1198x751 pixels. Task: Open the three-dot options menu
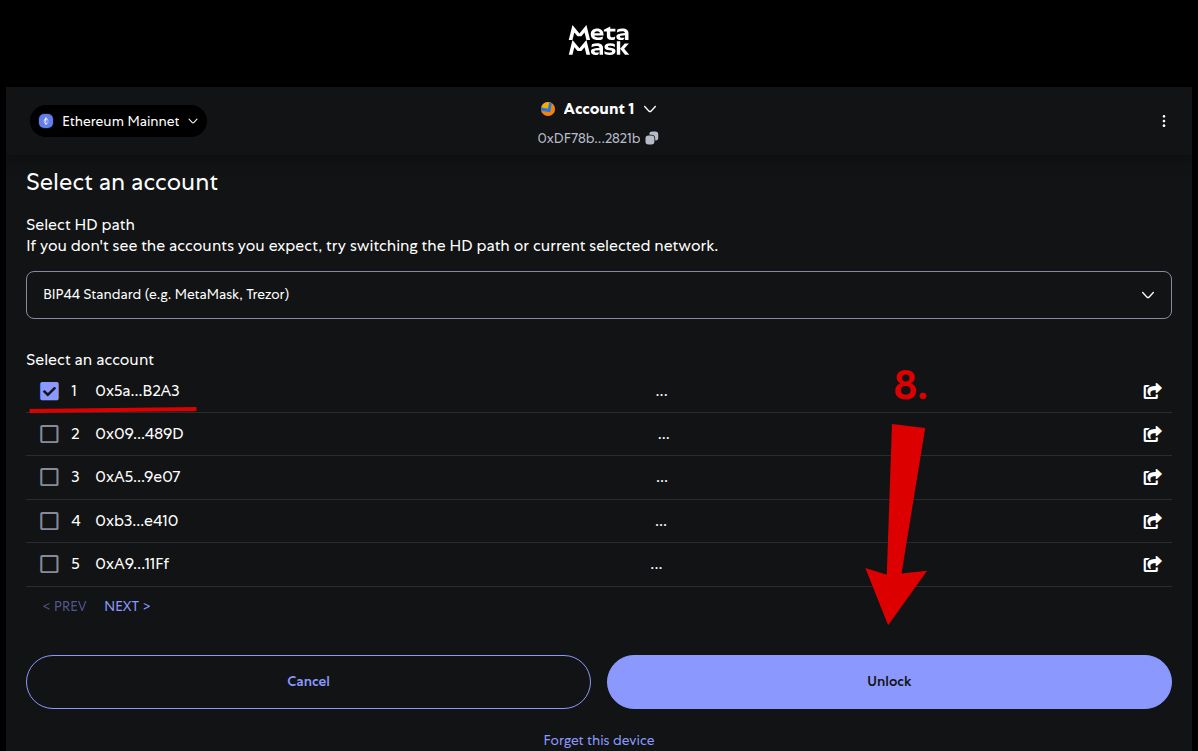tap(1163, 120)
